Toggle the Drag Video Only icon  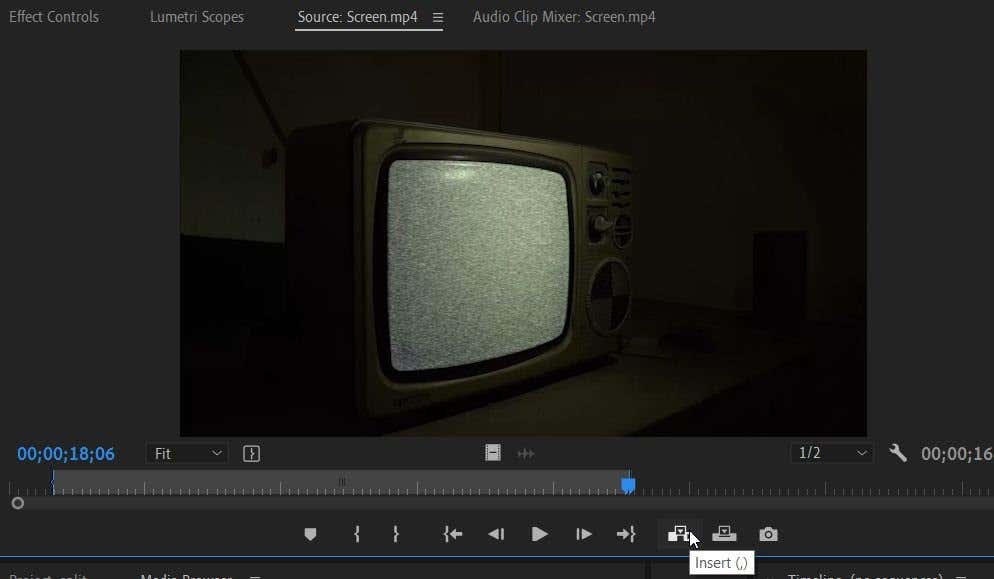(493, 453)
